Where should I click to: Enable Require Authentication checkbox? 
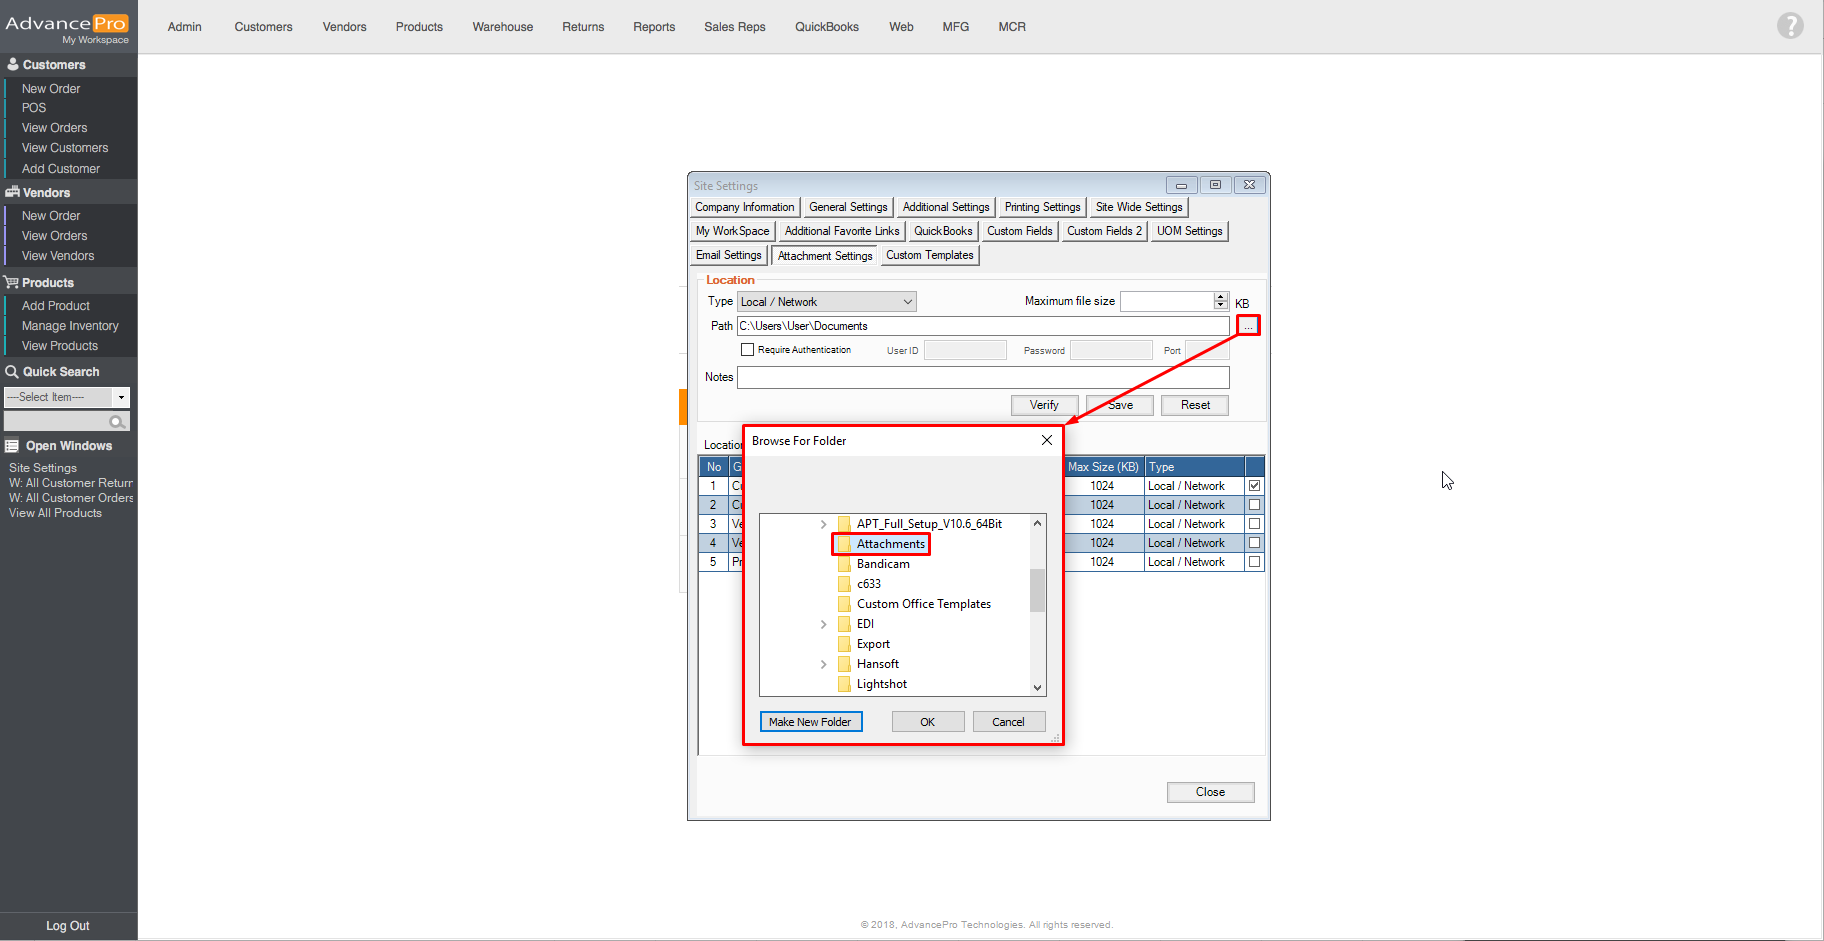click(747, 350)
